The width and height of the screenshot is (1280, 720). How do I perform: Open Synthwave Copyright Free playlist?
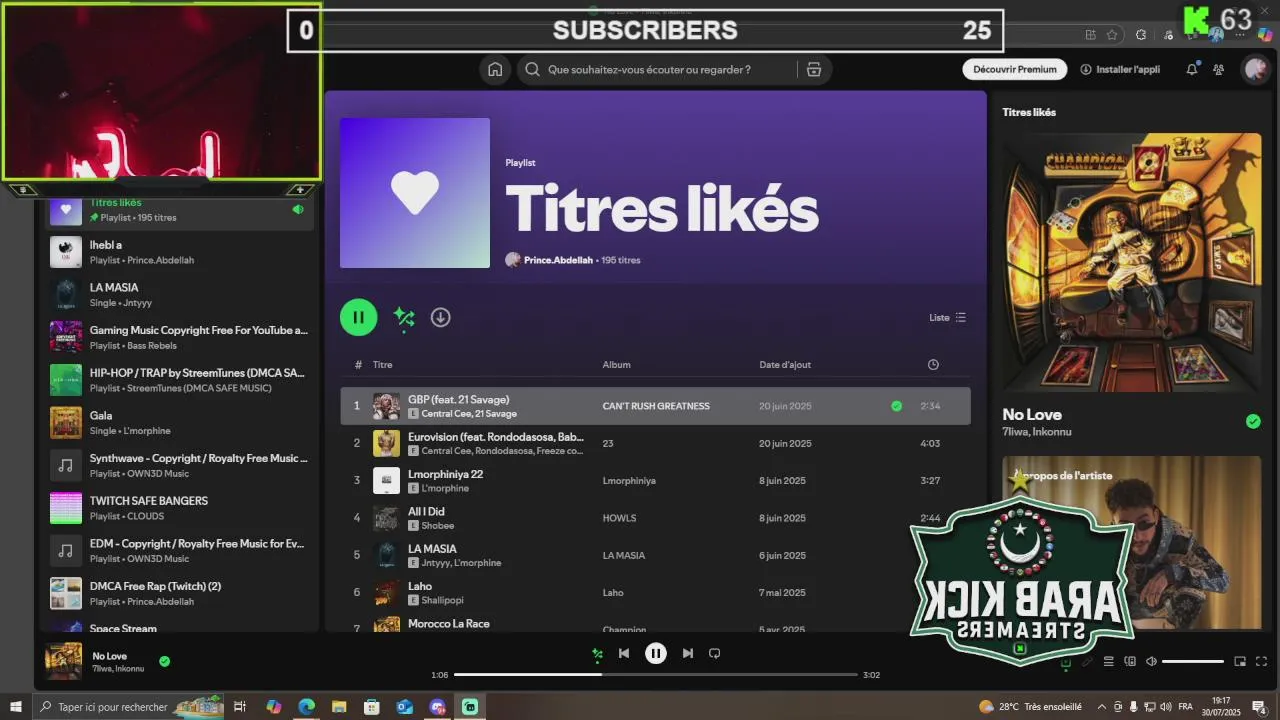pyautogui.click(x=180, y=465)
